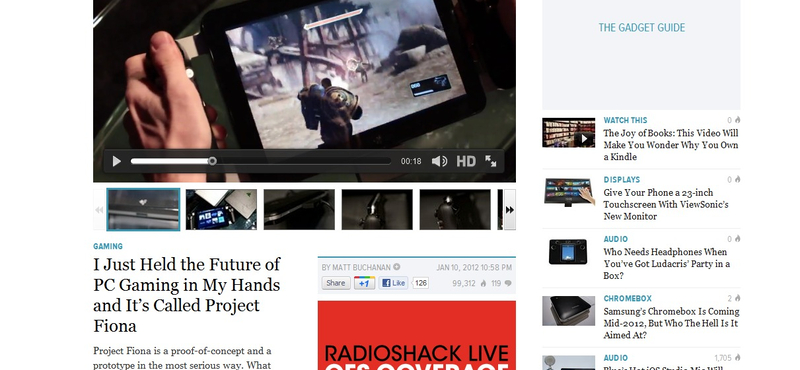Click the flame views icon next to 99,312
The height and width of the screenshot is (370, 800).
[483, 283]
